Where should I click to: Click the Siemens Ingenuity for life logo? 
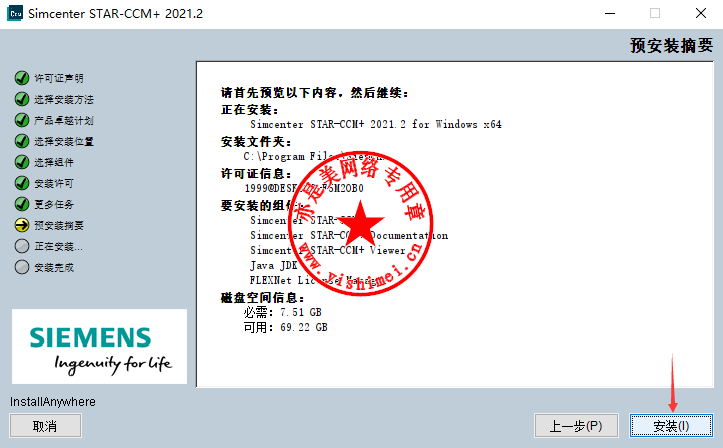(x=100, y=347)
